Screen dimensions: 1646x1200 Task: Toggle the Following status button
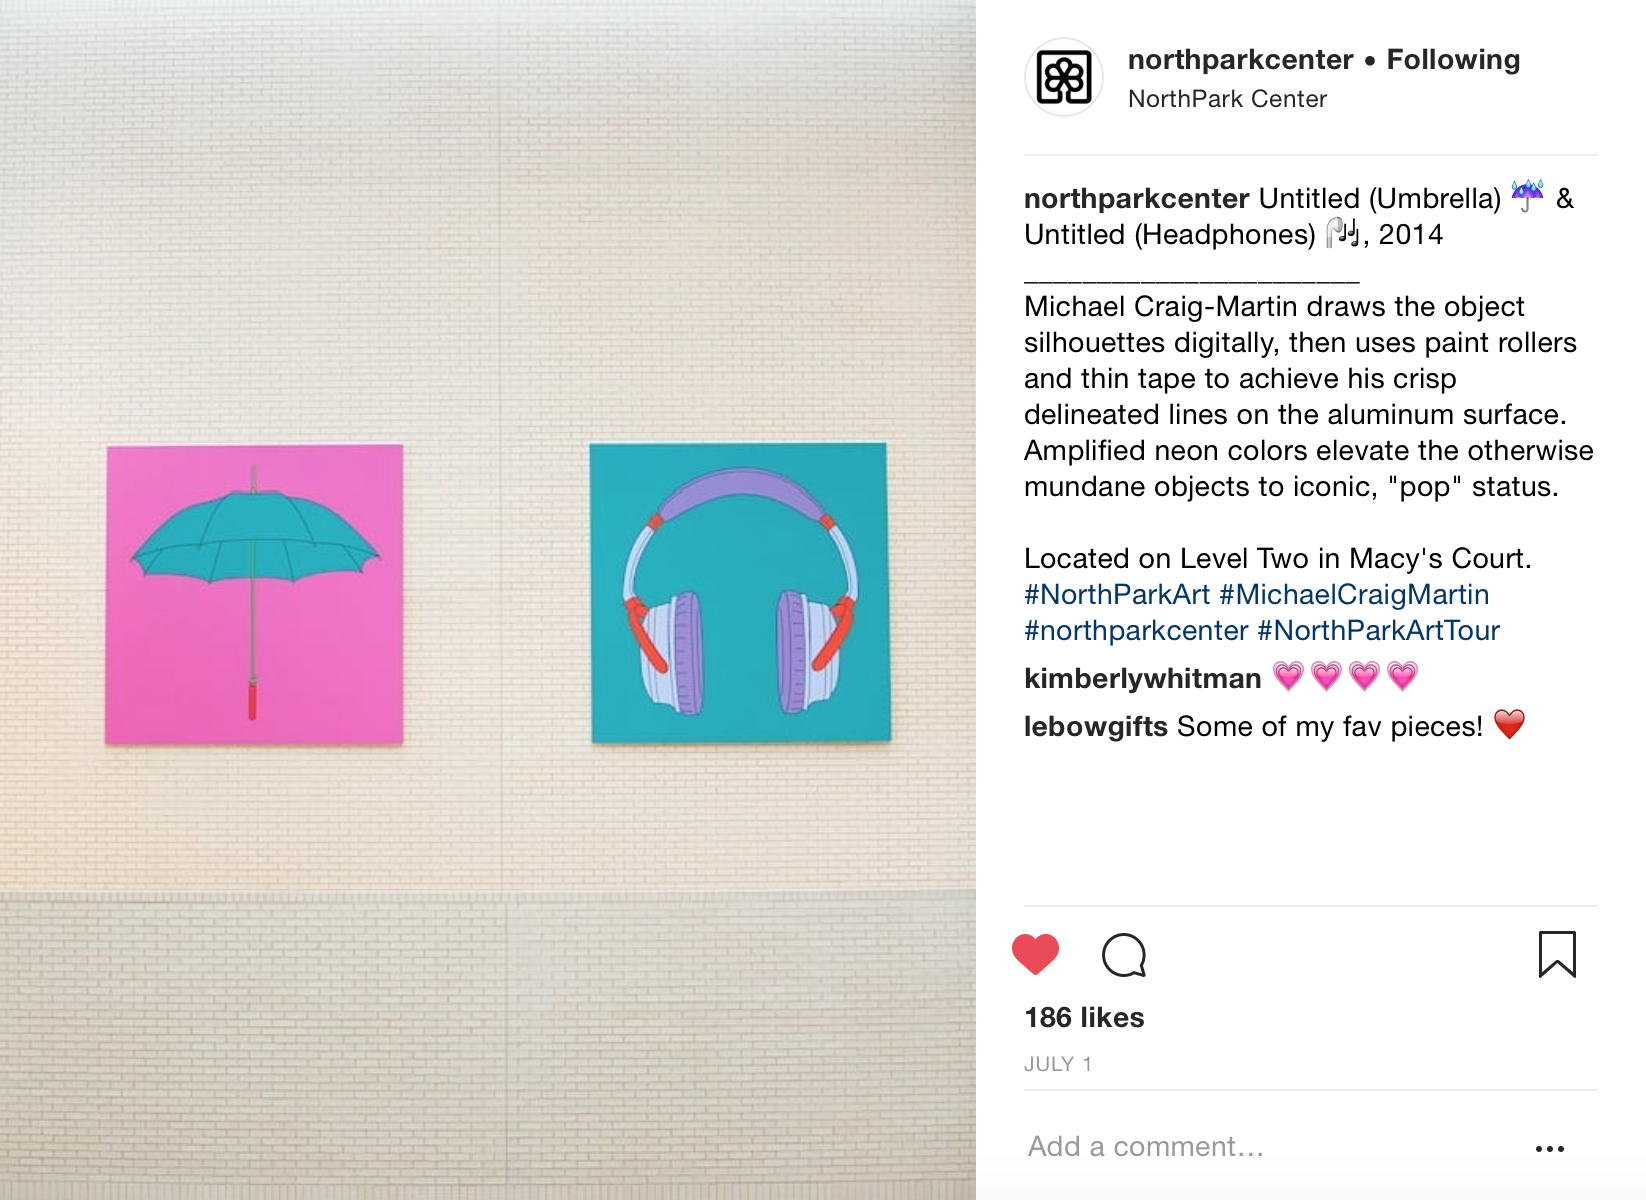tap(1453, 60)
